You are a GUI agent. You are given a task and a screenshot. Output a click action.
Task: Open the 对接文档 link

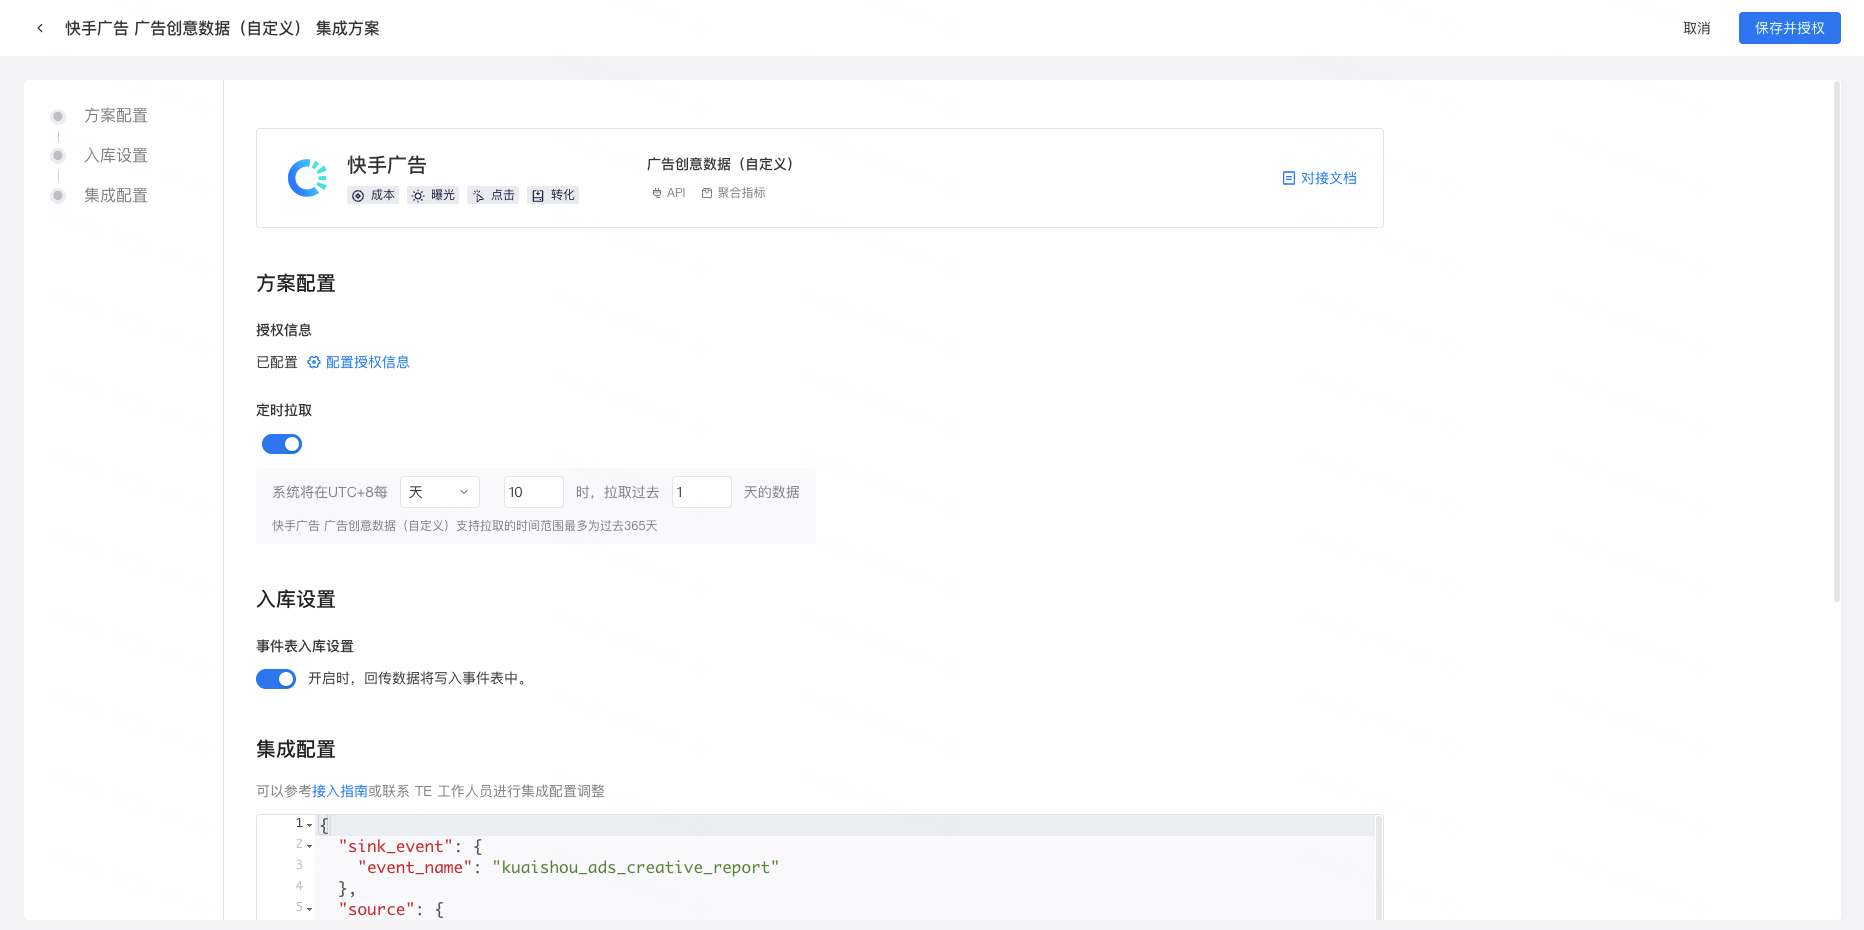[1329, 178]
